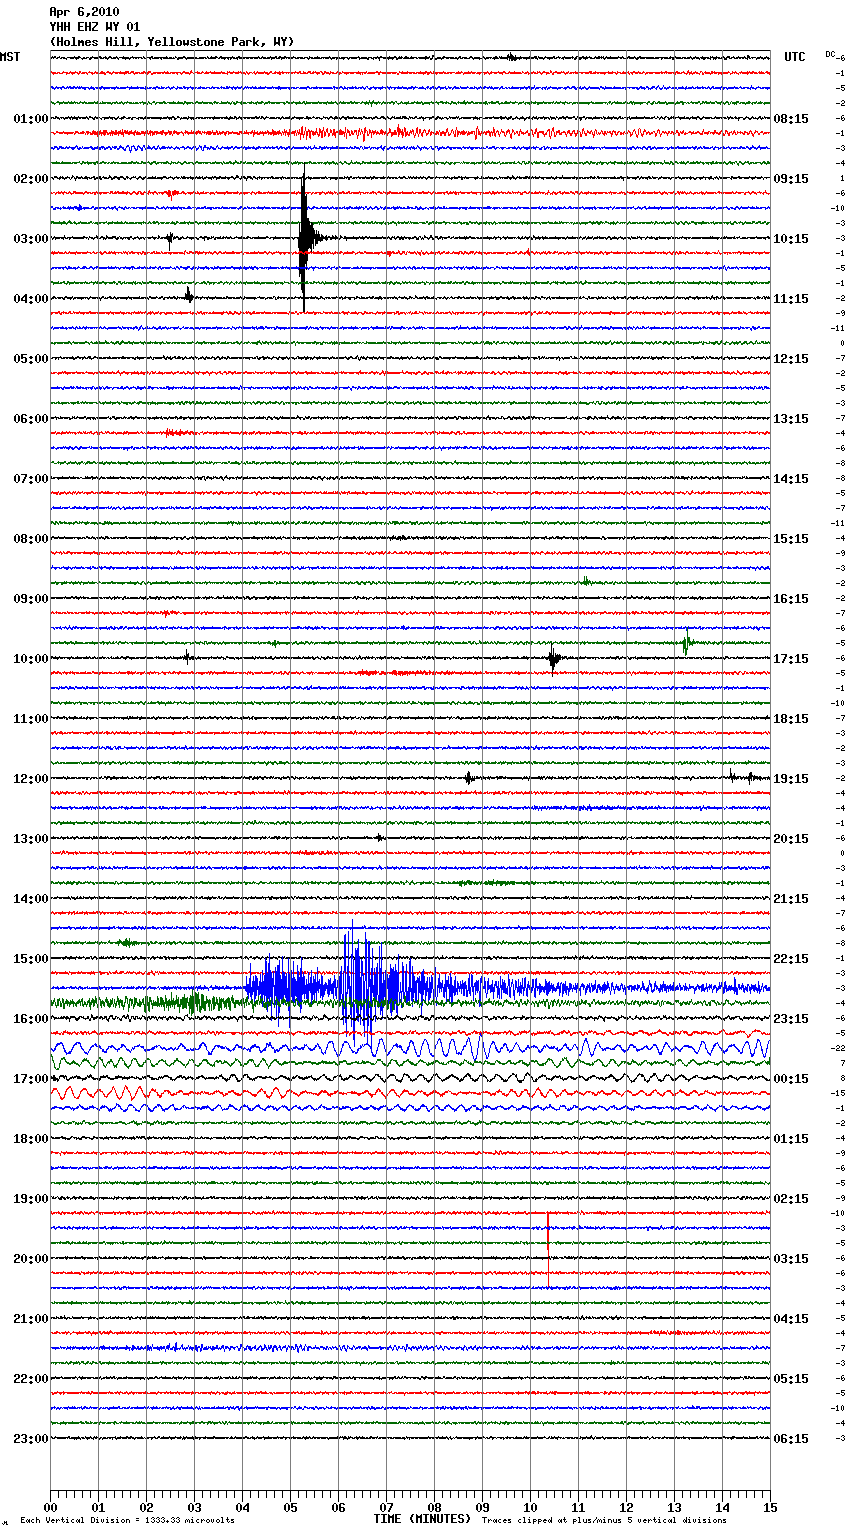850x1534 pixels.
Task: Click the 23:00 MST hour label
Action: [30, 1439]
